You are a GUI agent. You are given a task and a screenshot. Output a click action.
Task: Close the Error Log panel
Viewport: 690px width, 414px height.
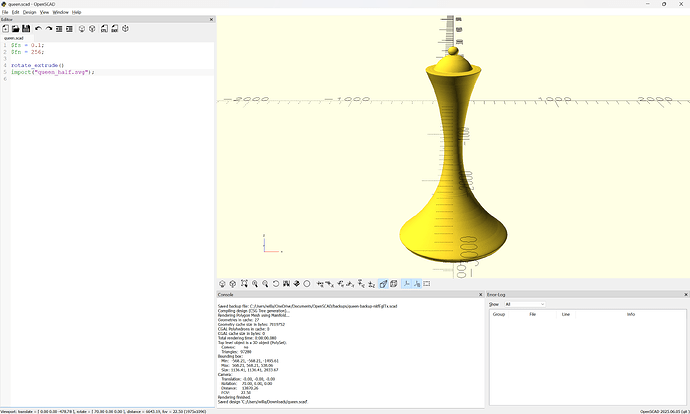[686, 294]
